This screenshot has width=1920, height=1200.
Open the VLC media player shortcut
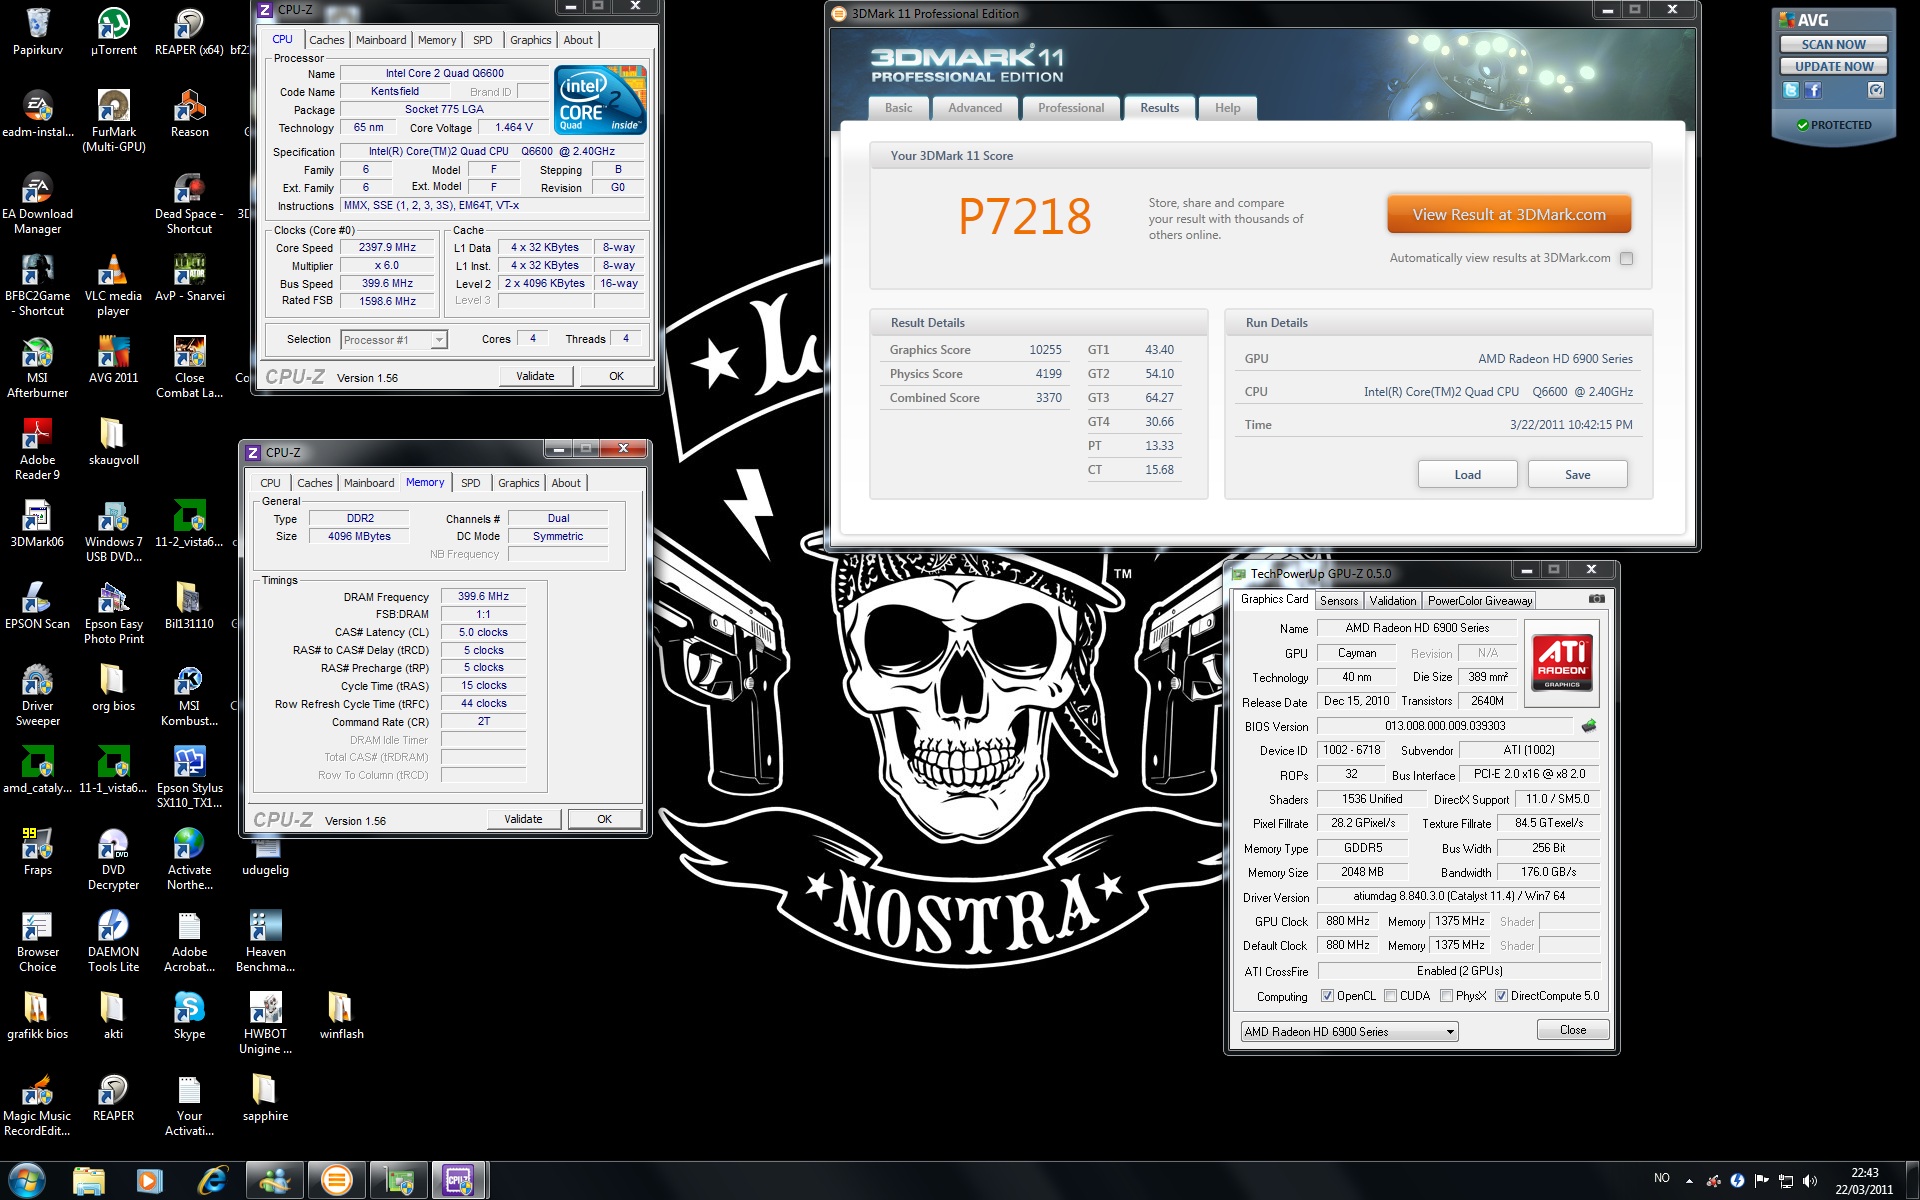[x=113, y=284]
